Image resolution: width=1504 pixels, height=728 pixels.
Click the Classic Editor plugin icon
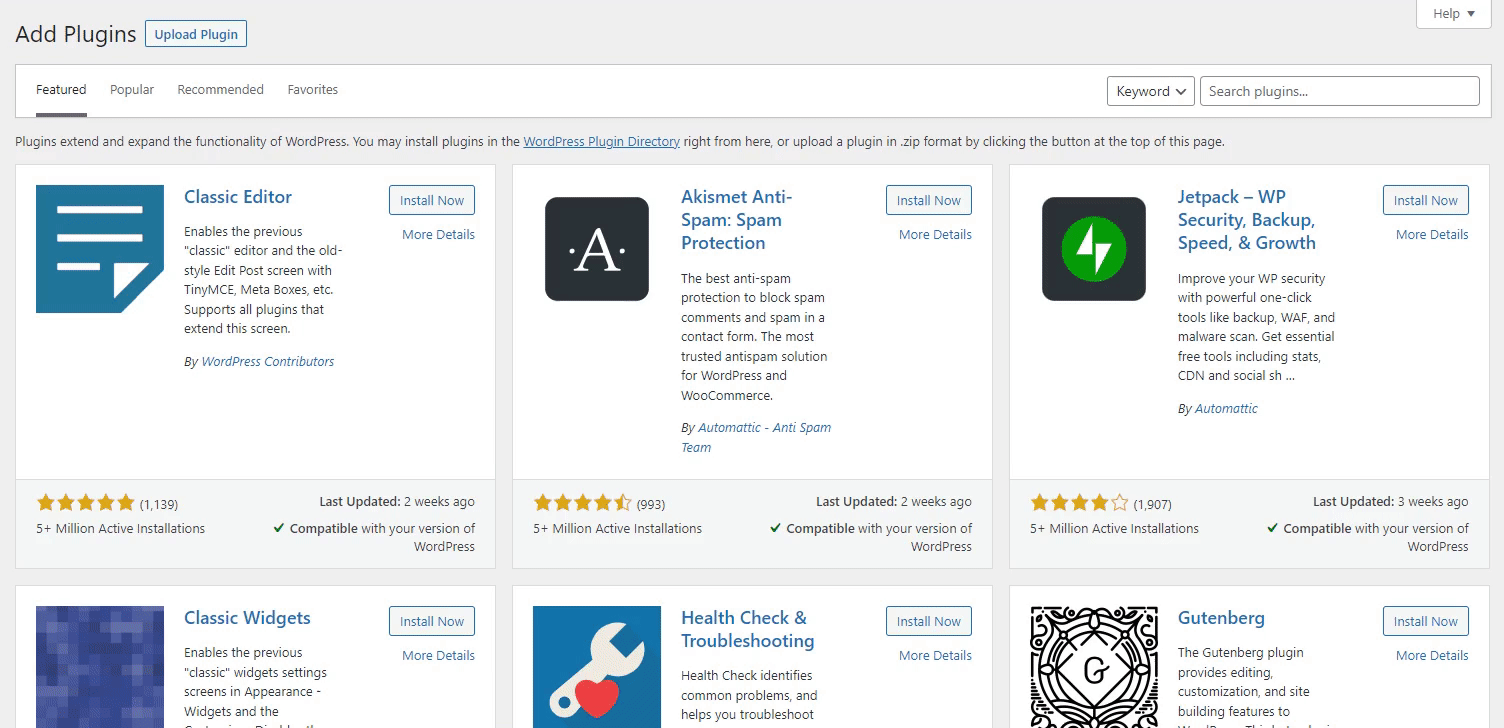click(100, 249)
